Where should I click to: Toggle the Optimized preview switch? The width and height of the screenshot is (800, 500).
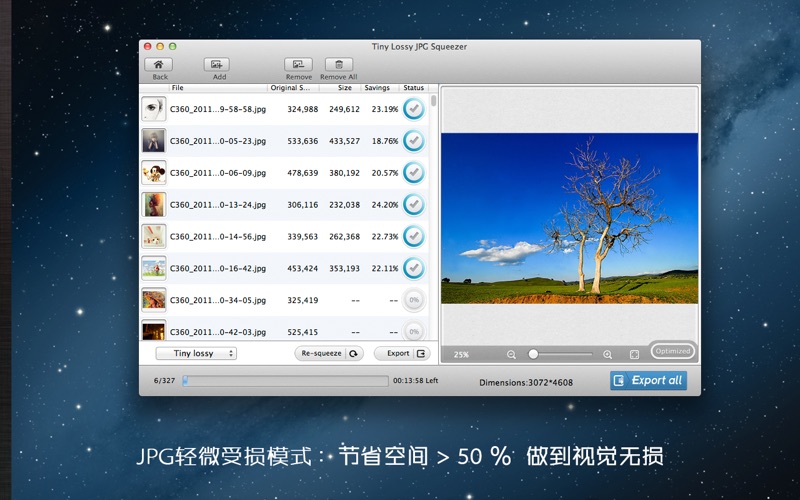point(672,351)
